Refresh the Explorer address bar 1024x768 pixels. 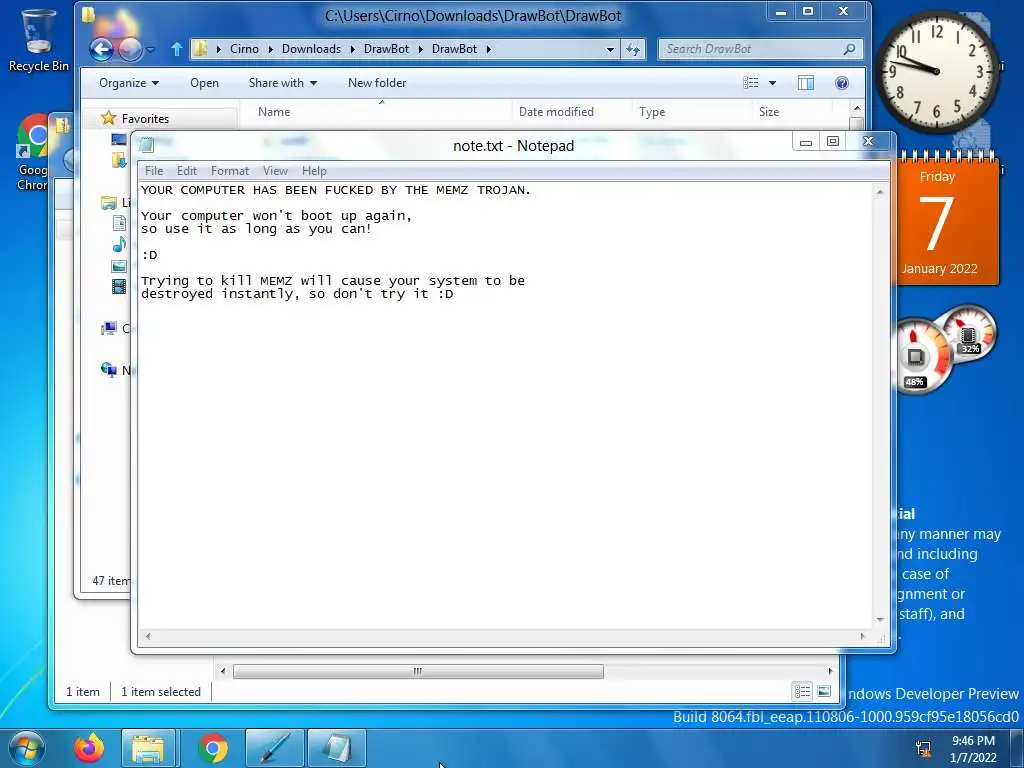point(633,49)
